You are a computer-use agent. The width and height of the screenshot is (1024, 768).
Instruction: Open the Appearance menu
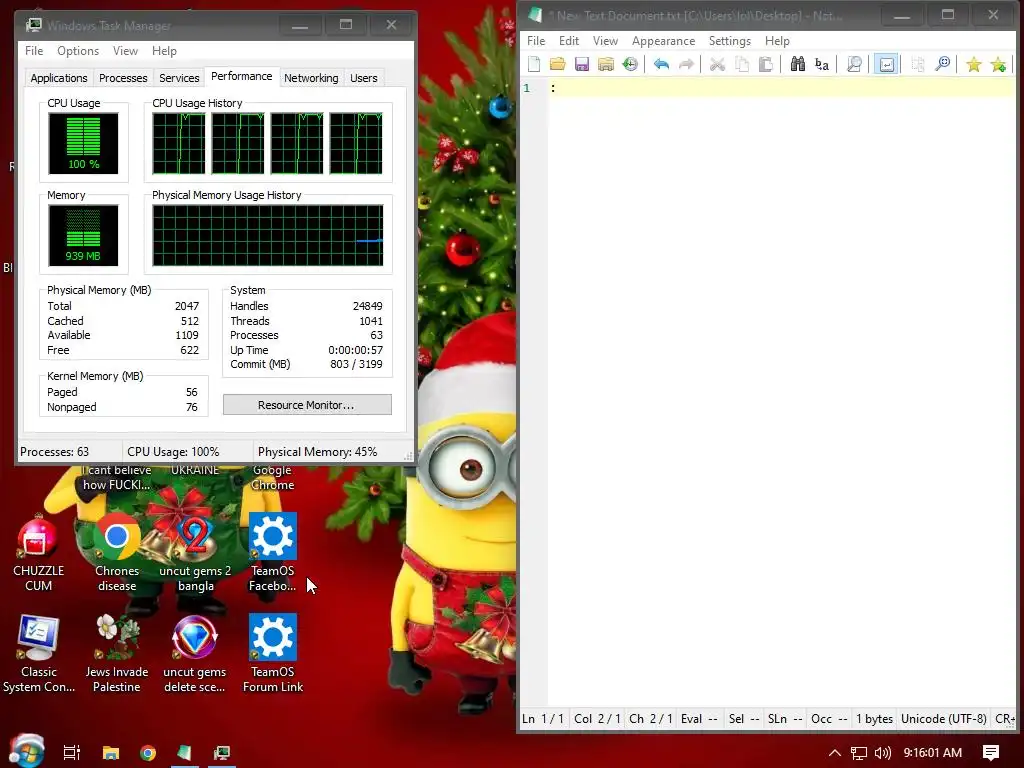(664, 40)
